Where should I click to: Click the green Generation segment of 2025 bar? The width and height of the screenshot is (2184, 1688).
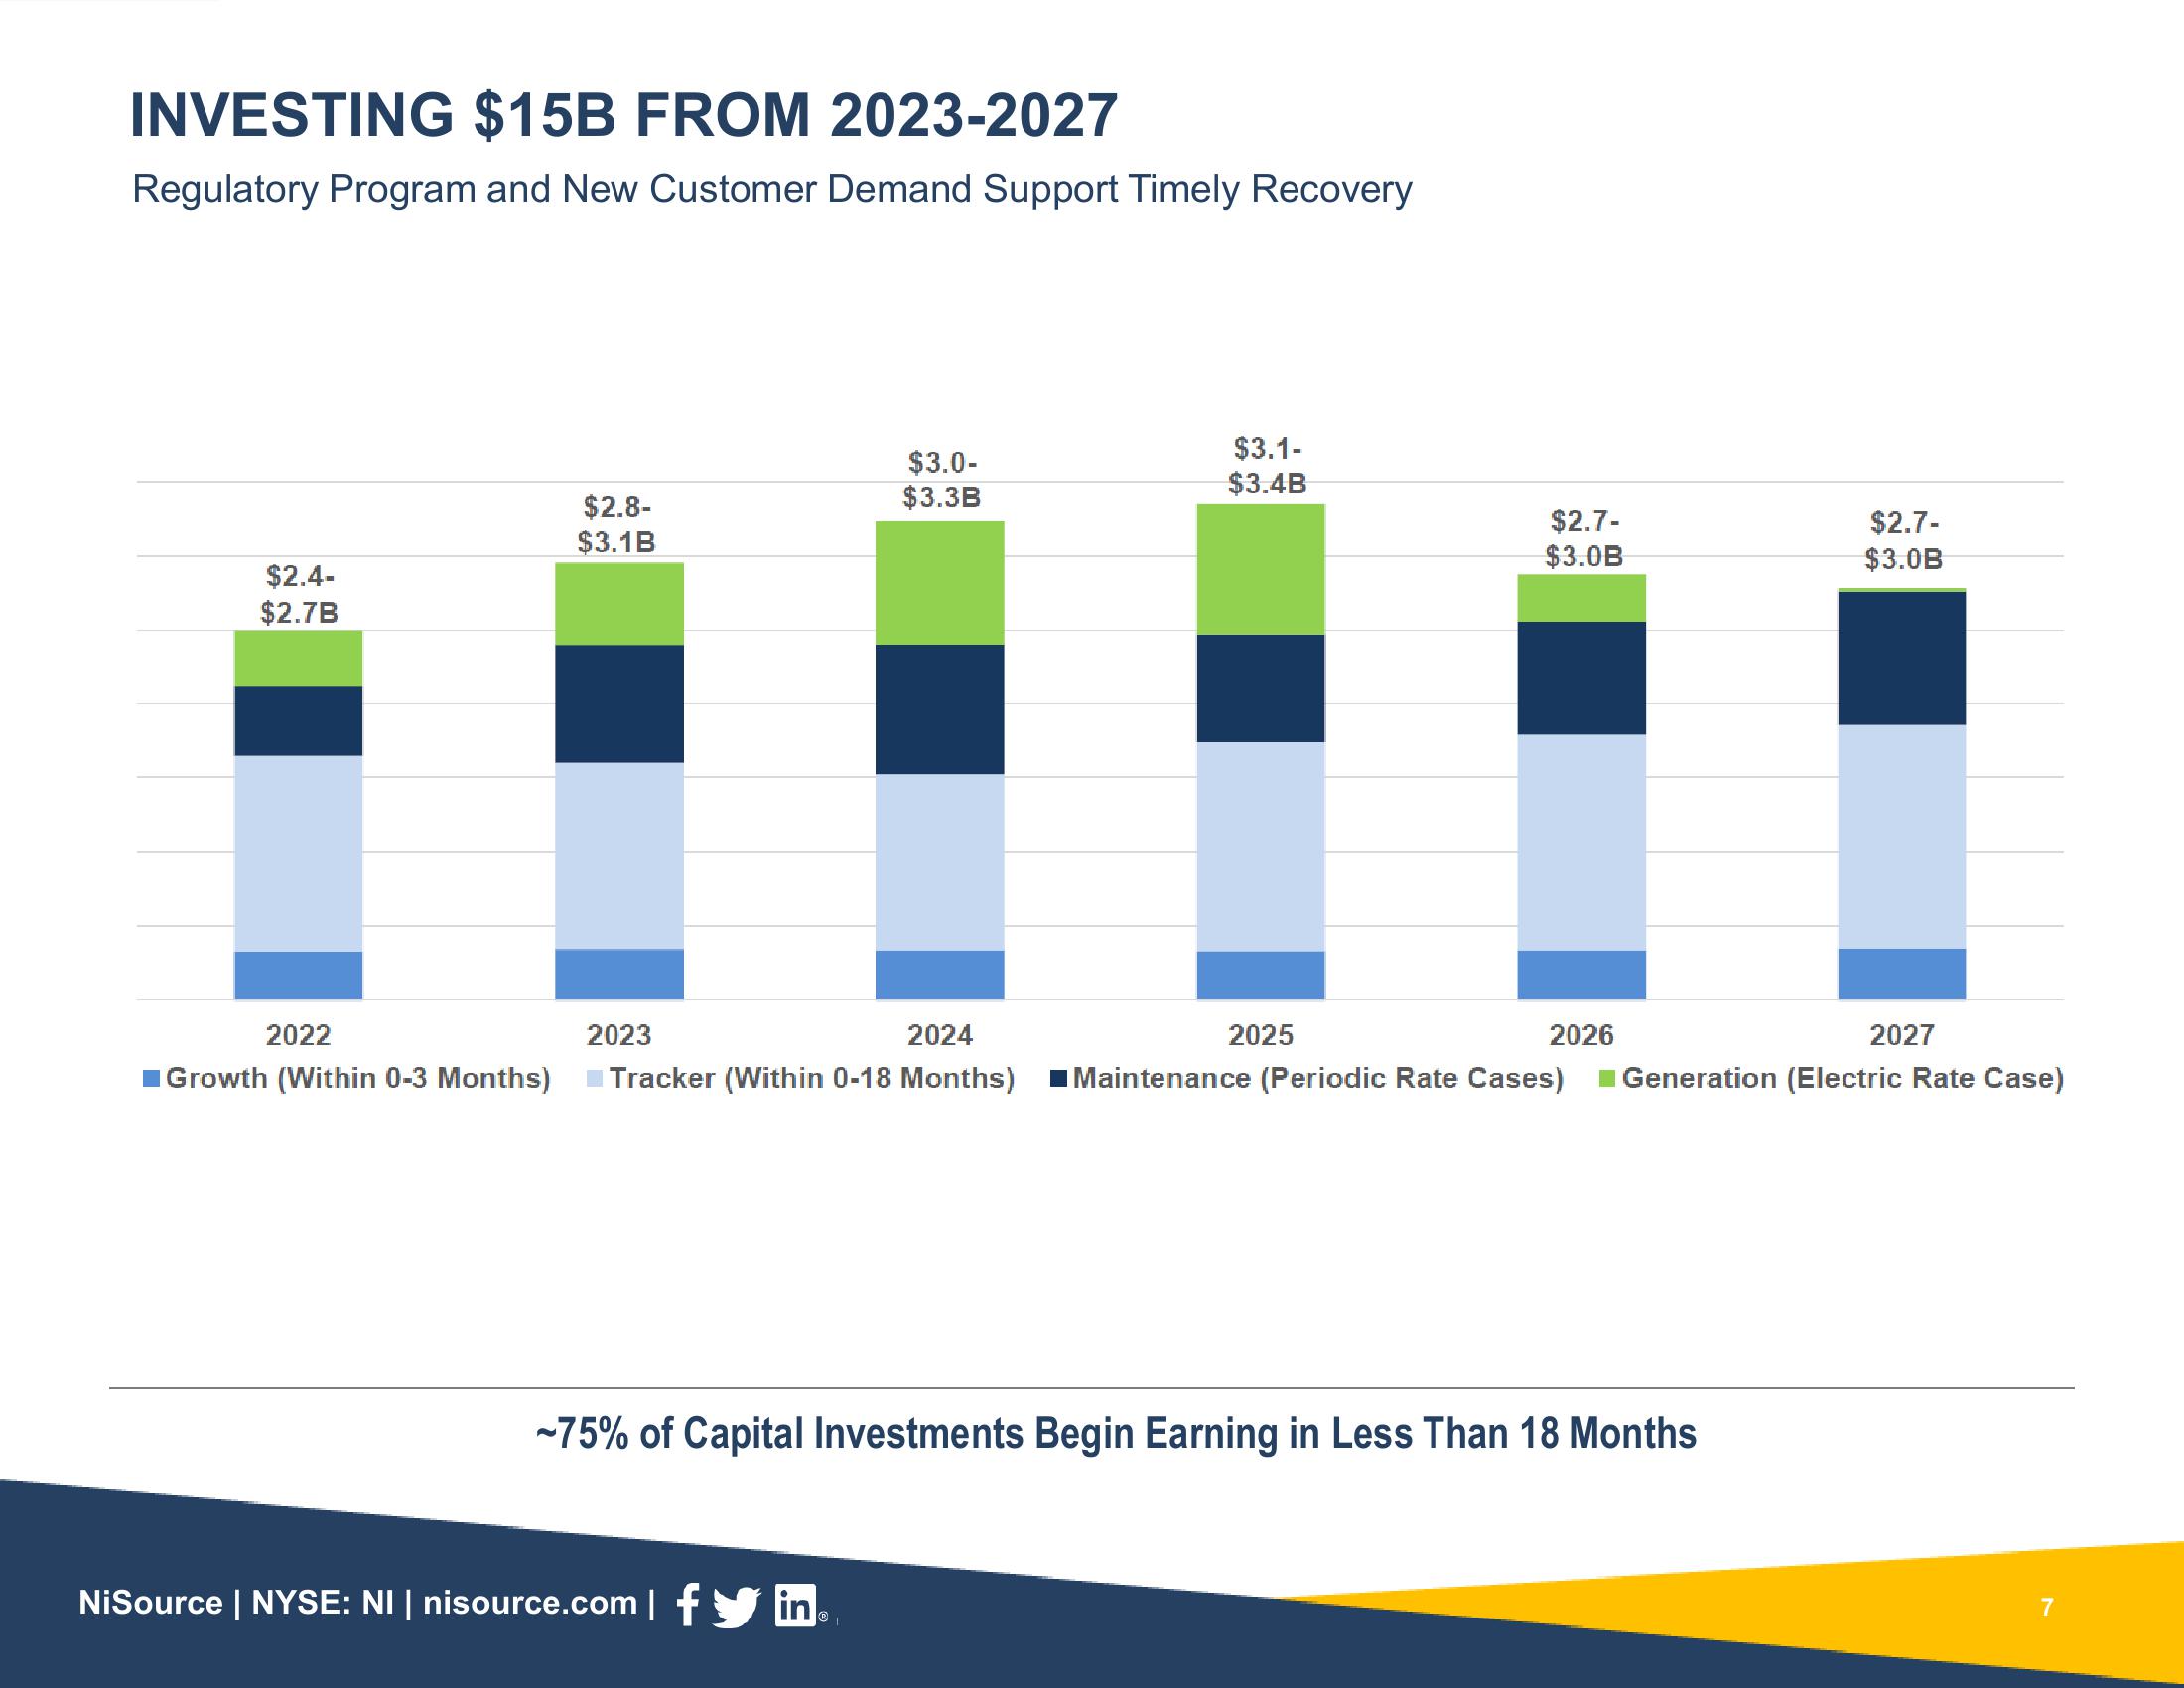(x=1261, y=570)
